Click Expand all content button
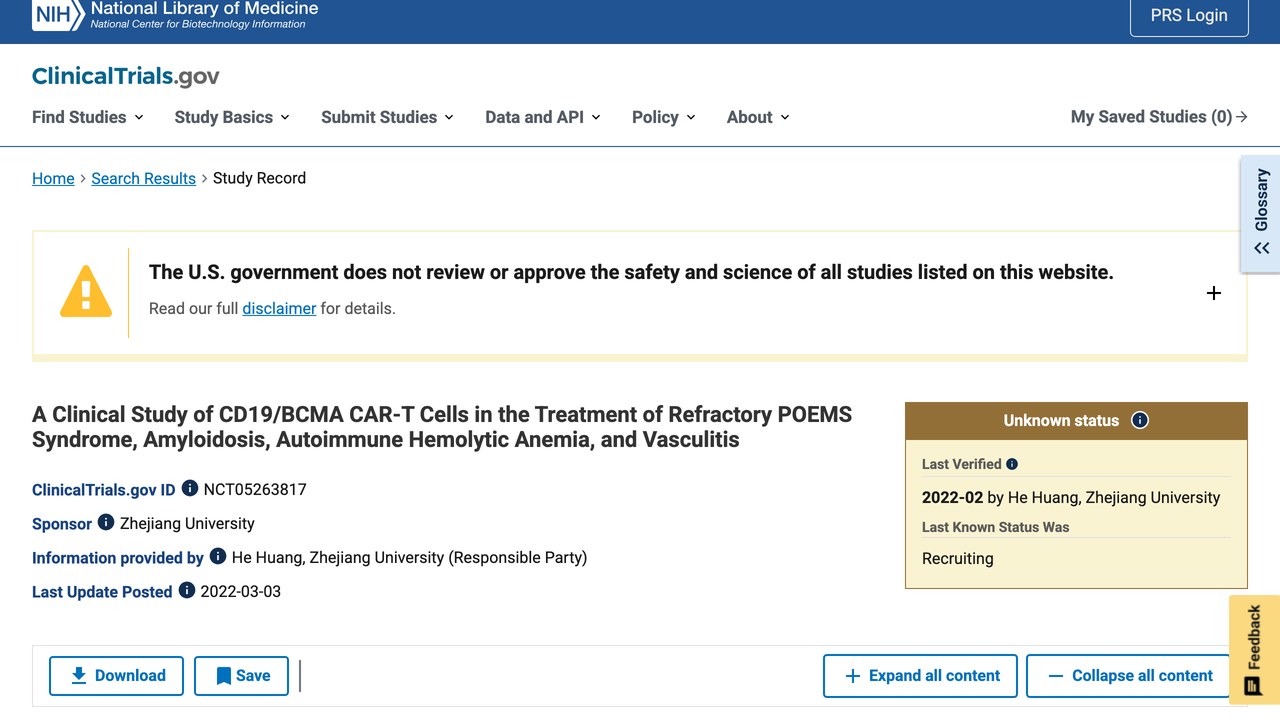 pyautogui.click(x=920, y=676)
